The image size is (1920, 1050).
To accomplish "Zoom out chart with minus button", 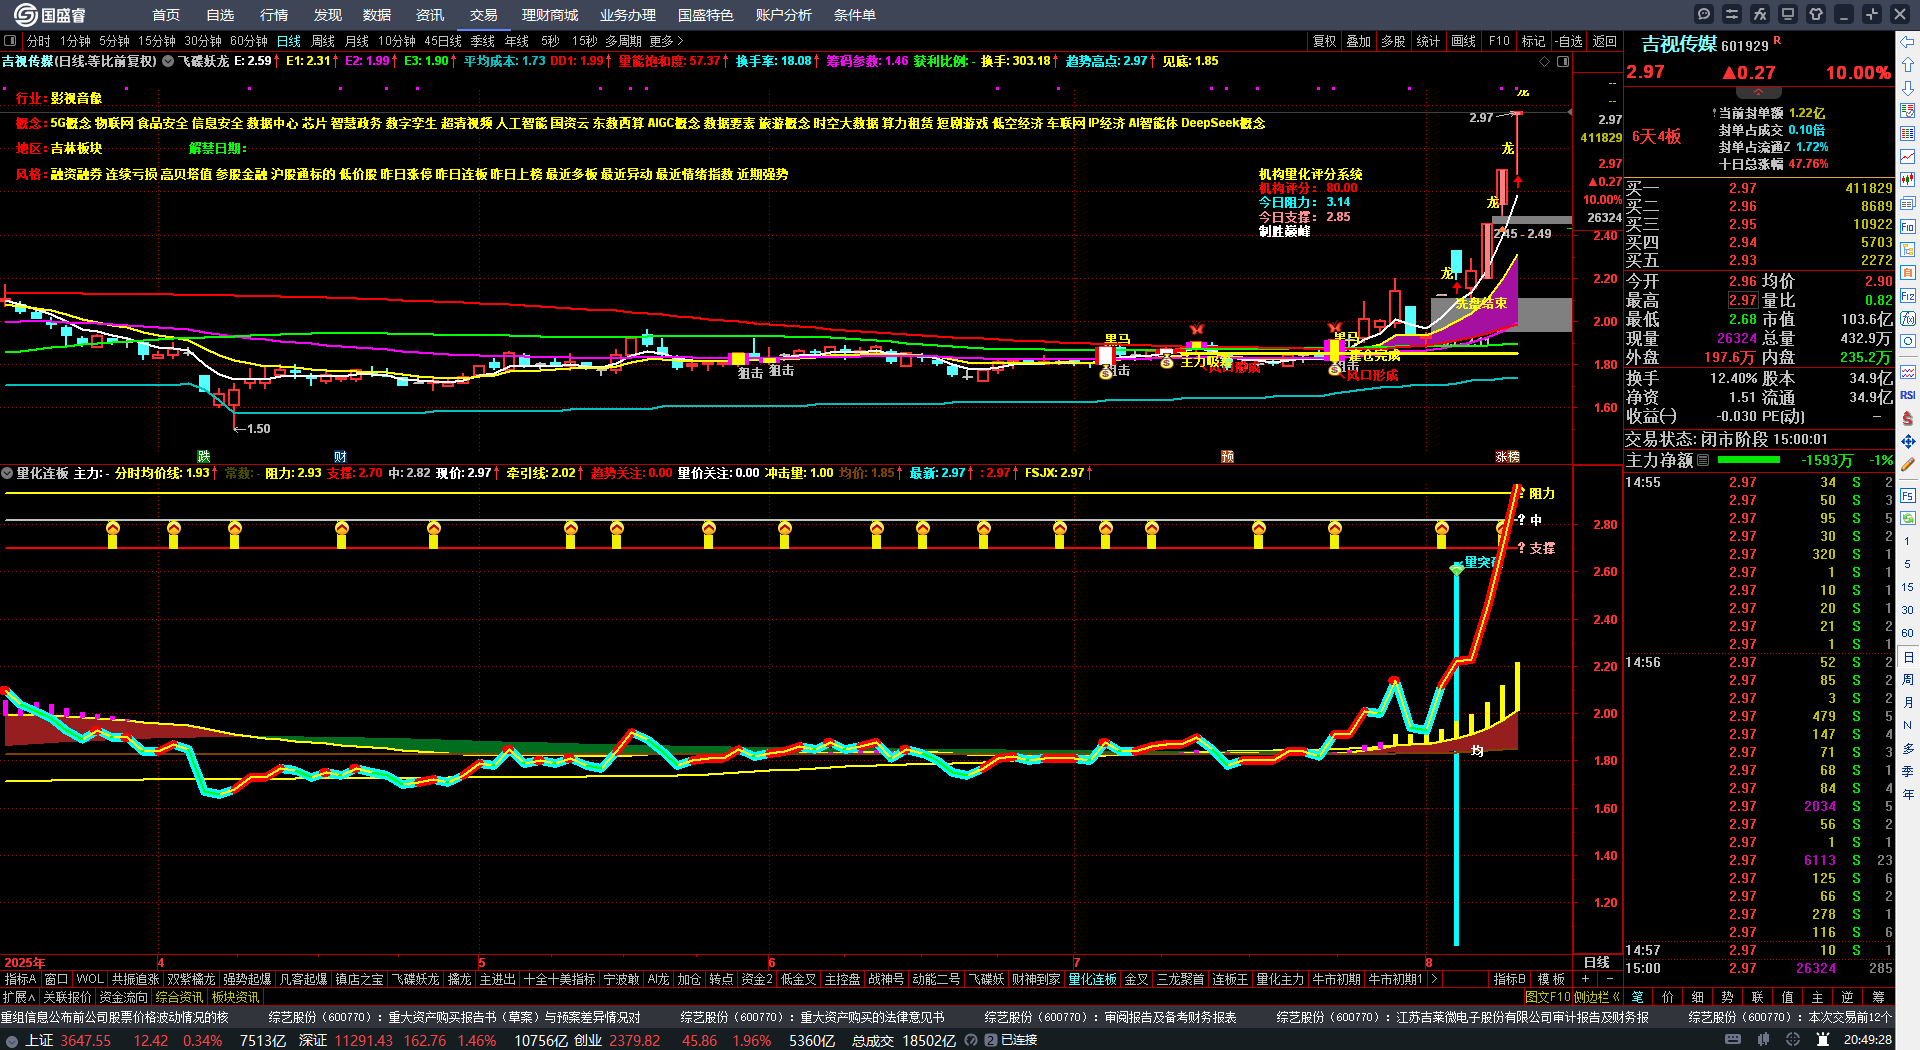I will [1609, 978].
